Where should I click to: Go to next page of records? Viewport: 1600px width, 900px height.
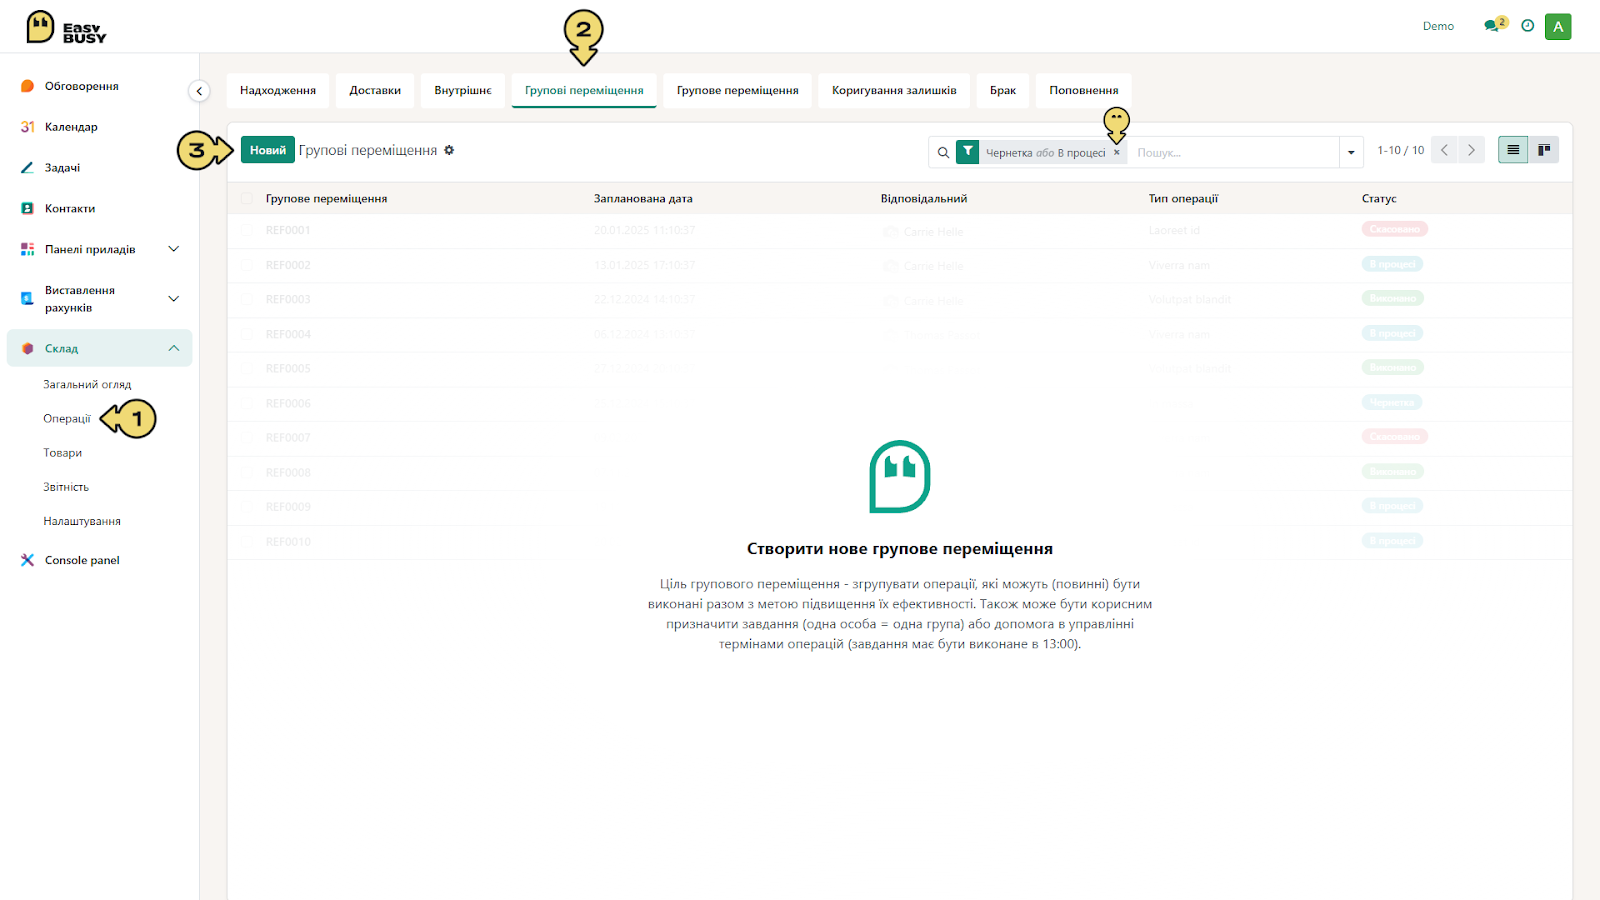pos(1471,150)
